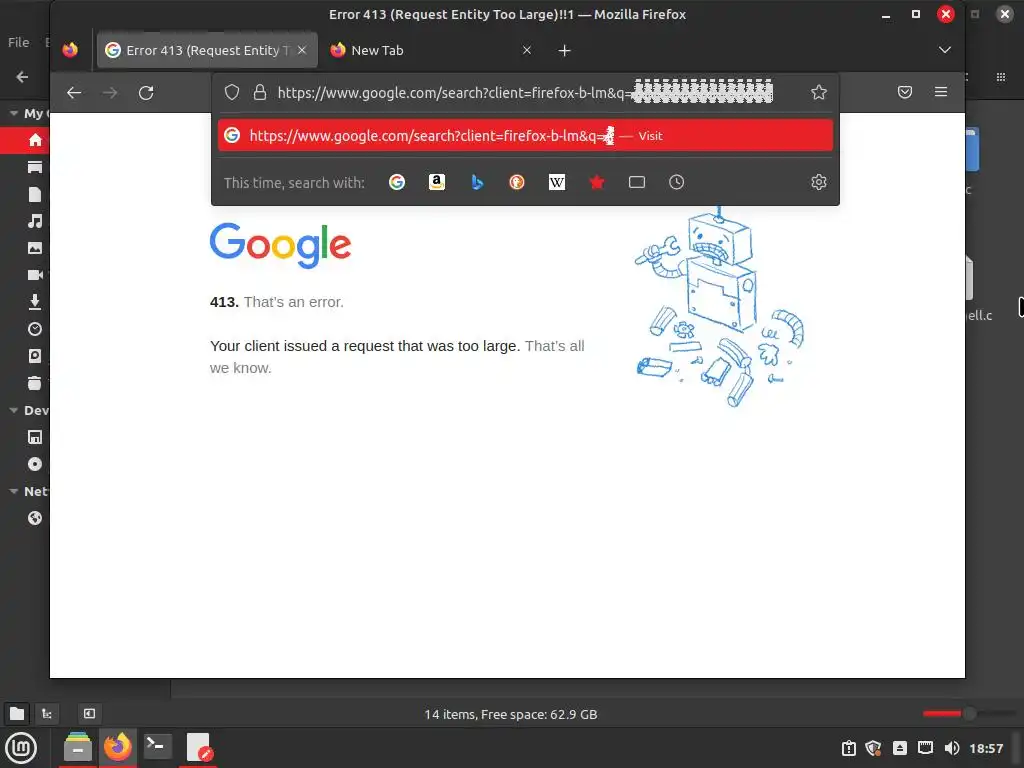Open floppy-style drive under Devices
The image size is (1024, 768).
(35, 438)
